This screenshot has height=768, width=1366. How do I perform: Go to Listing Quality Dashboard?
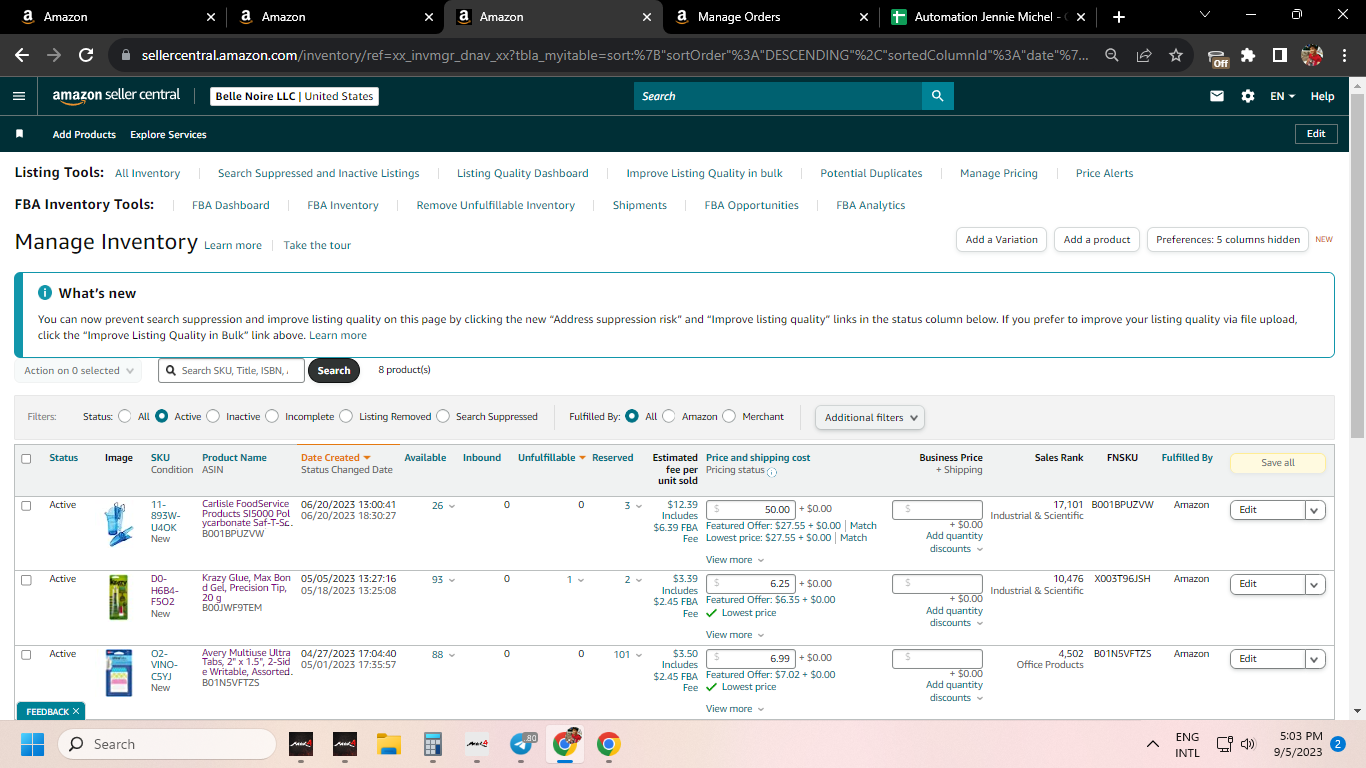click(523, 173)
